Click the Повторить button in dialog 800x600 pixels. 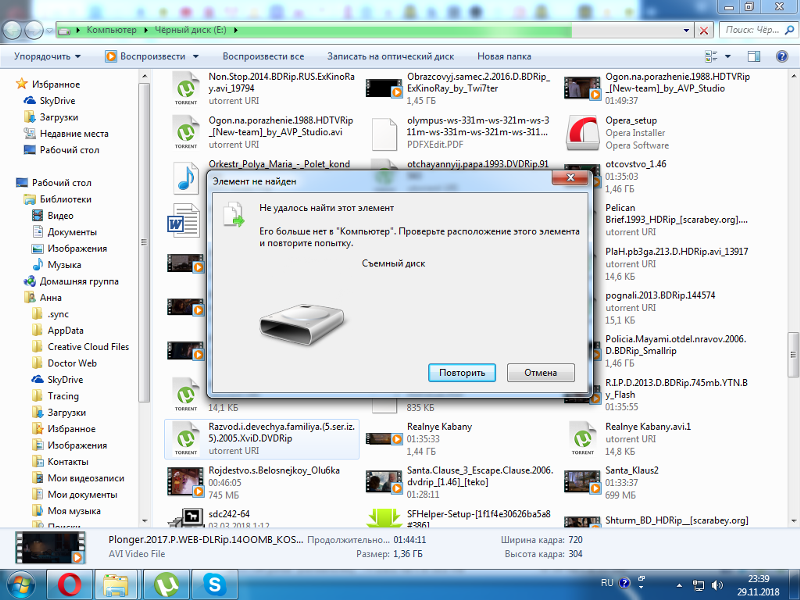(462, 372)
